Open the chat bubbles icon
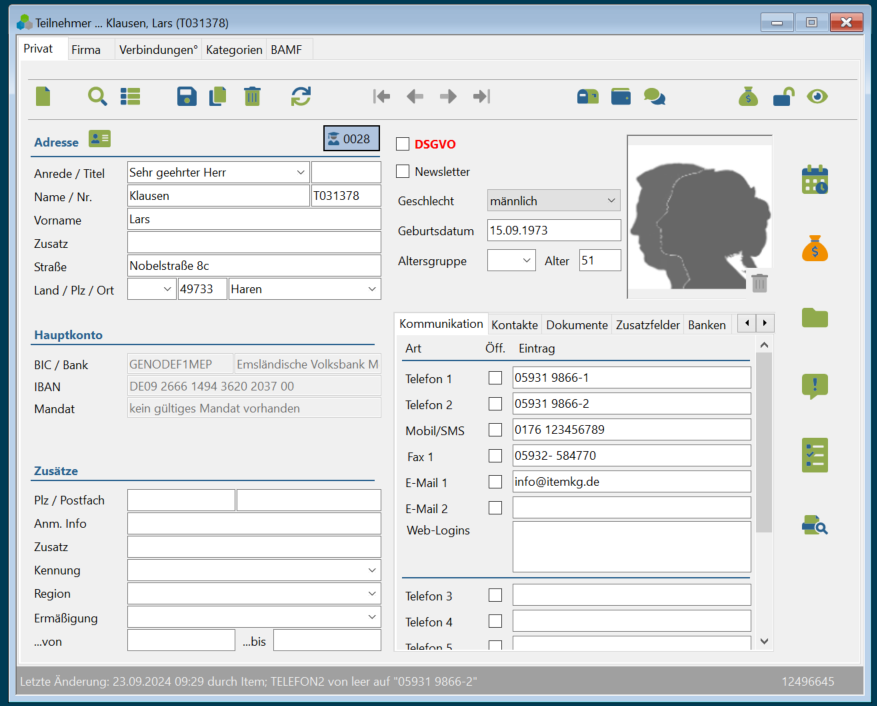The height and width of the screenshot is (706, 877). [654, 97]
